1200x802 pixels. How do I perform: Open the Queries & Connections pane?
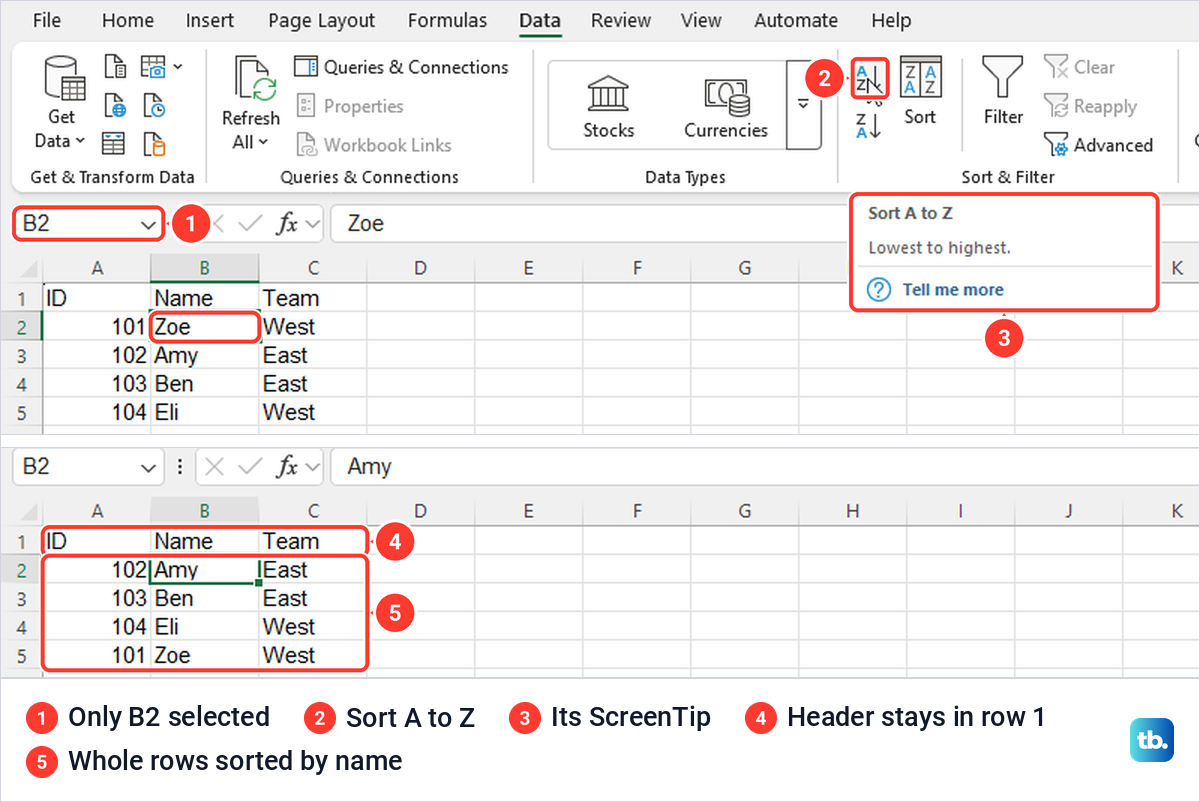click(x=401, y=67)
